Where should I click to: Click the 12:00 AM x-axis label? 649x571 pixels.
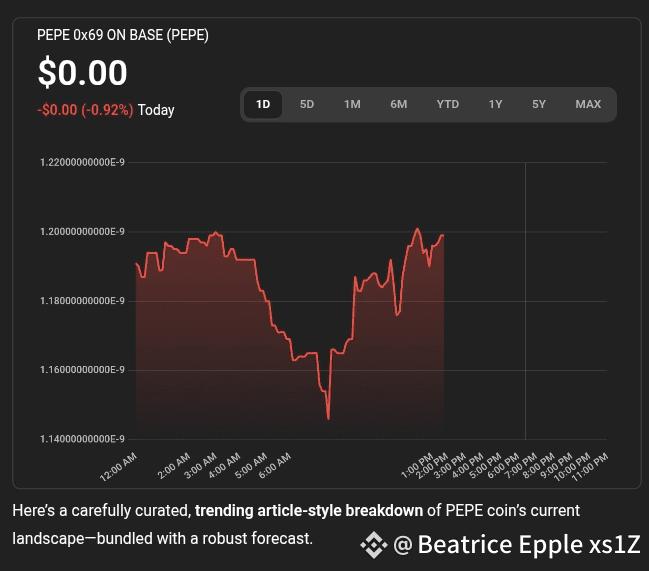[x=119, y=465]
